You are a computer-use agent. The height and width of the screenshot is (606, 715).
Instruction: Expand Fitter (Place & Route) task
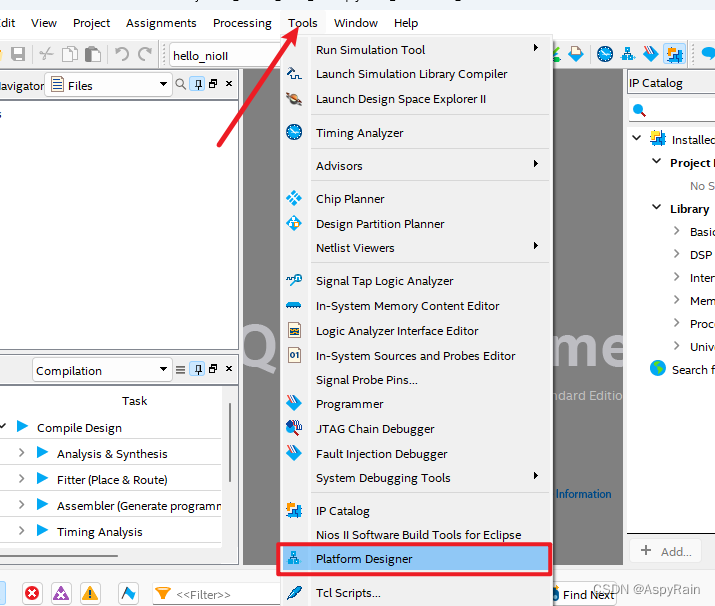click(21, 479)
